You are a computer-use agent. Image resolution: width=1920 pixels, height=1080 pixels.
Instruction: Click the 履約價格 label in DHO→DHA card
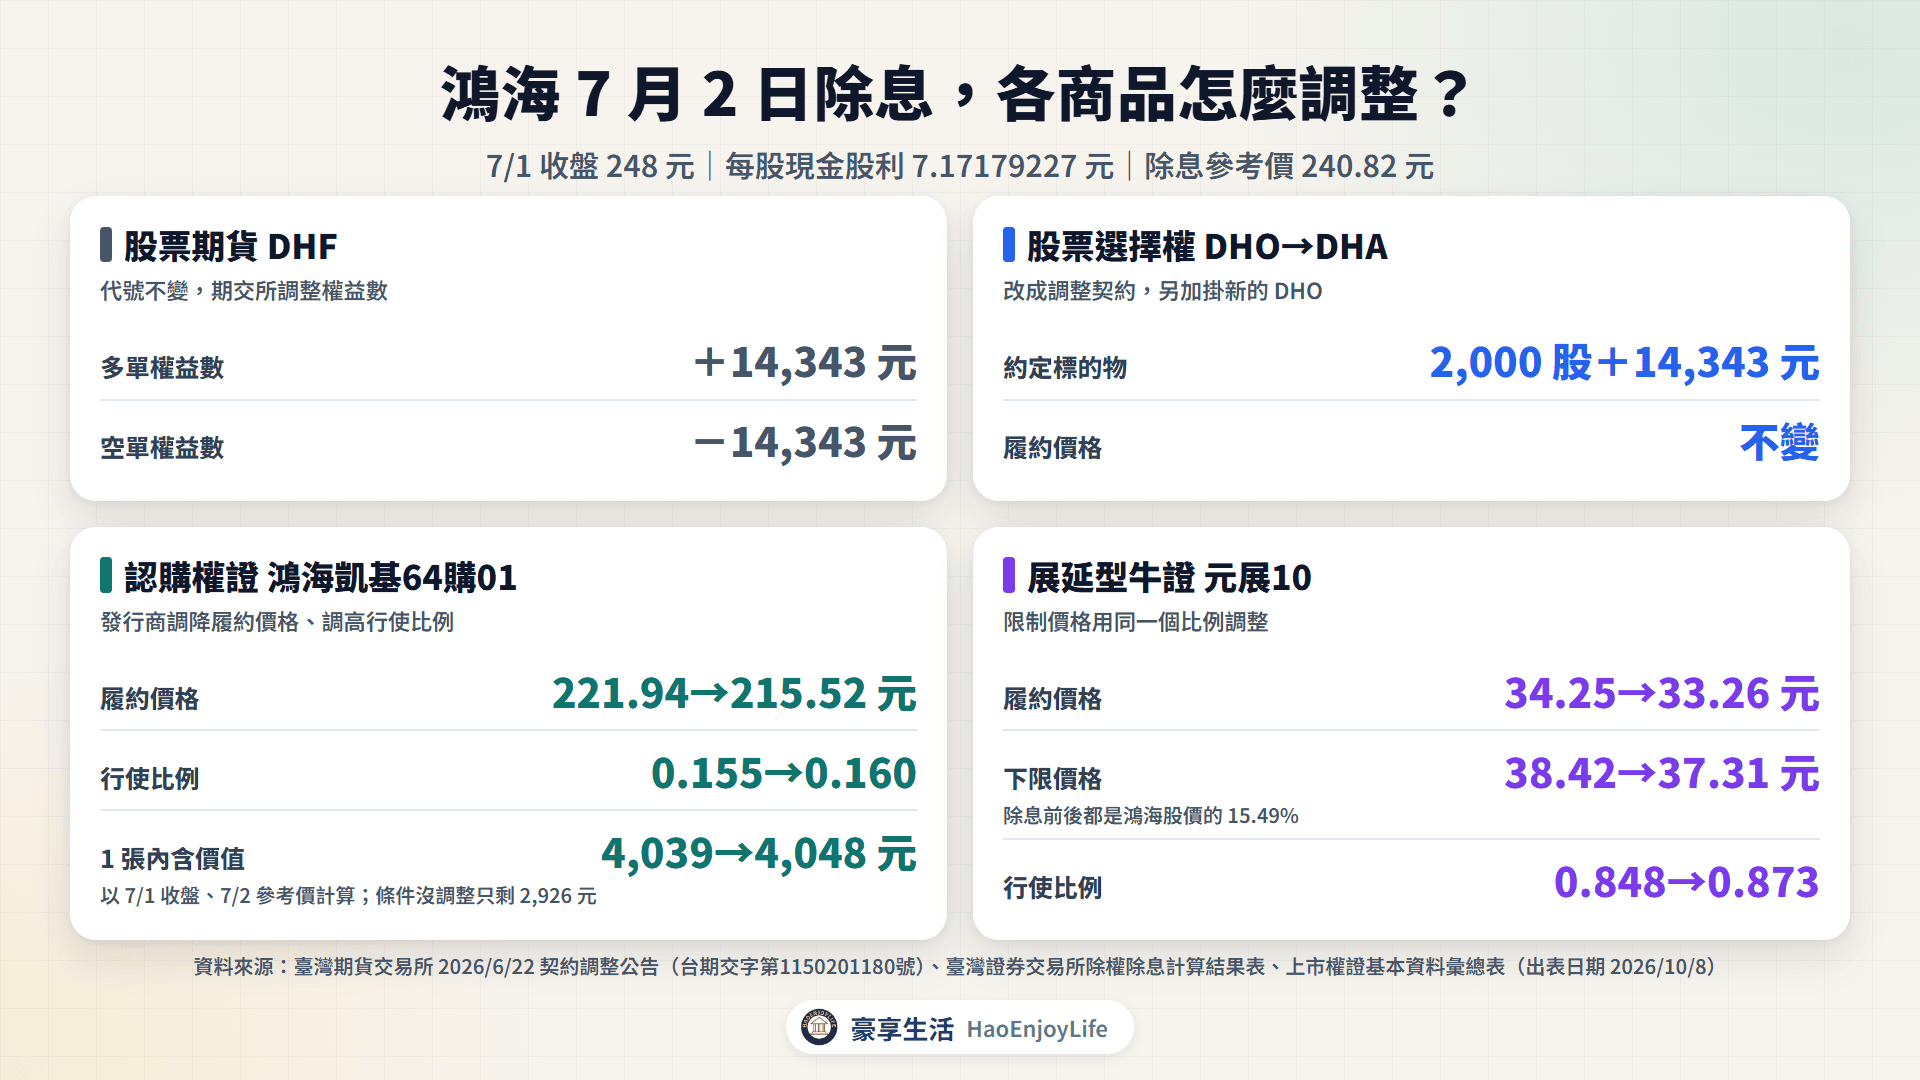pyautogui.click(x=1053, y=448)
